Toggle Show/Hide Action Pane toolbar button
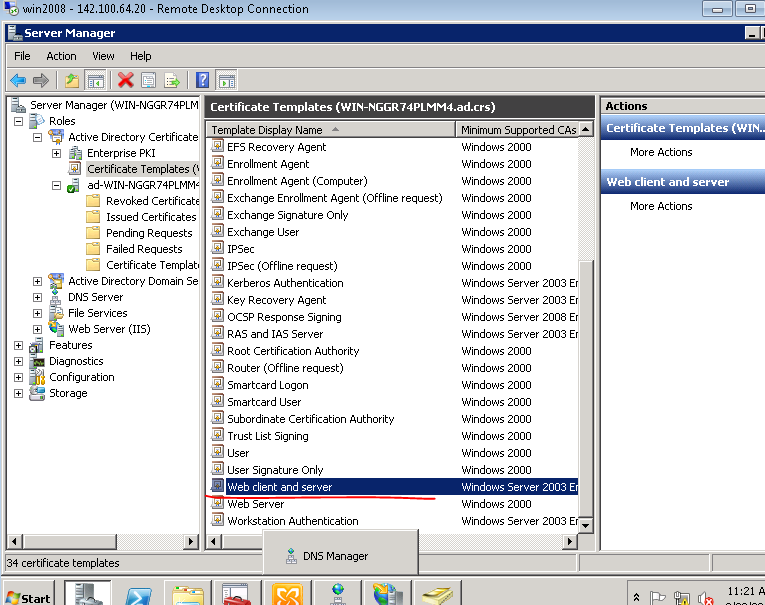Image resolution: width=765 pixels, height=605 pixels. point(226,80)
